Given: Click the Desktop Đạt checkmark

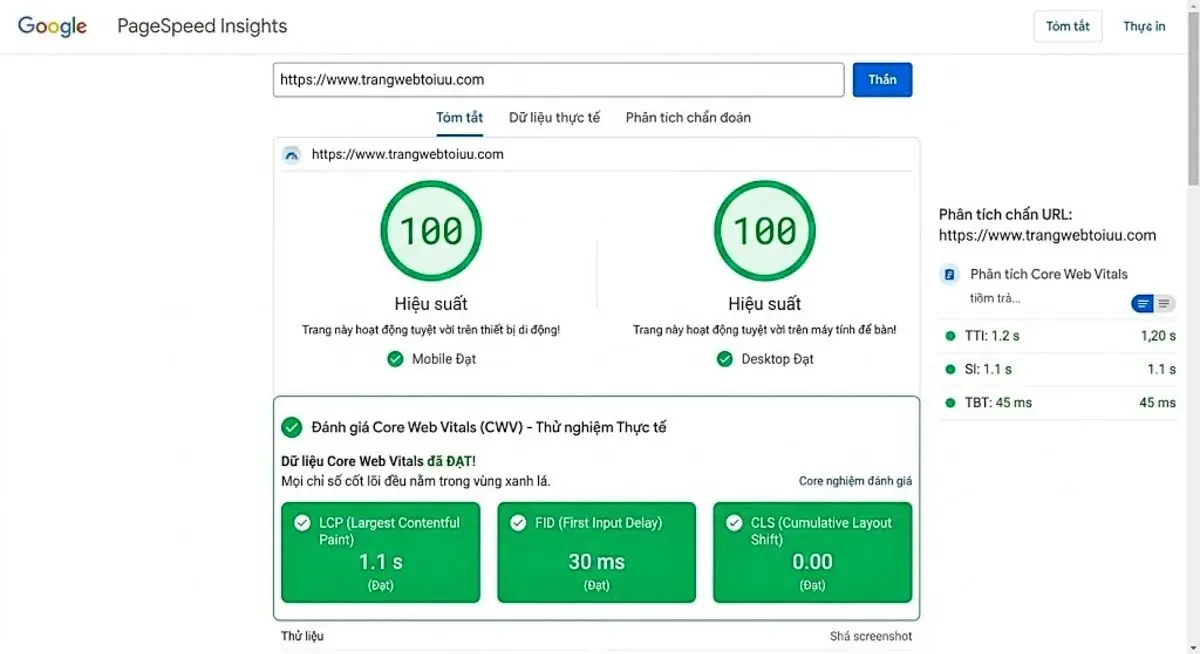Looking at the screenshot, I should tap(724, 359).
